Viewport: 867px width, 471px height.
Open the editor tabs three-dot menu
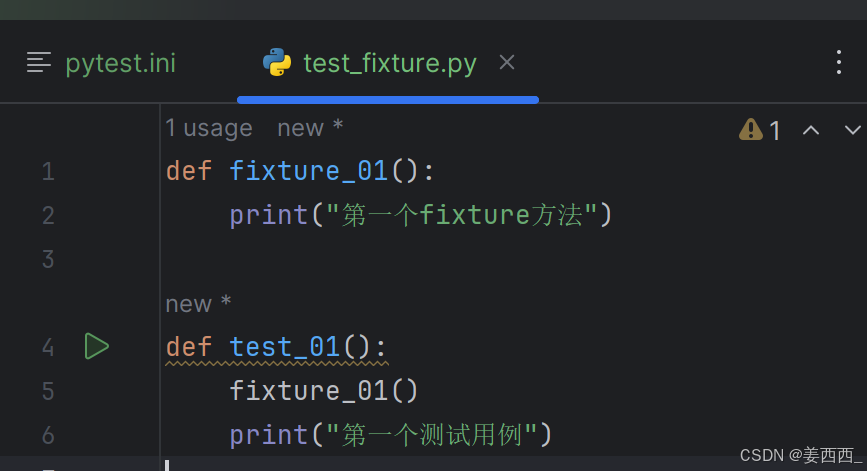[839, 62]
